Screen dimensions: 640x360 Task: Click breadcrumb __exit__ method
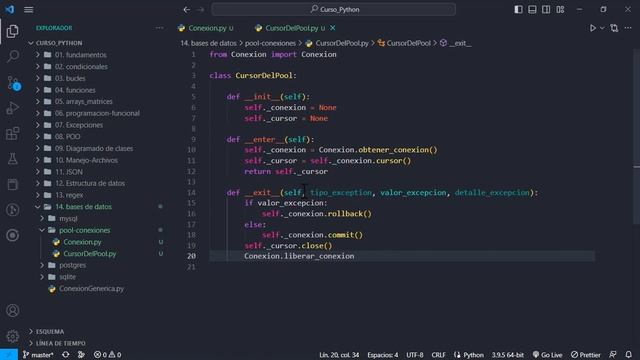tap(456, 43)
